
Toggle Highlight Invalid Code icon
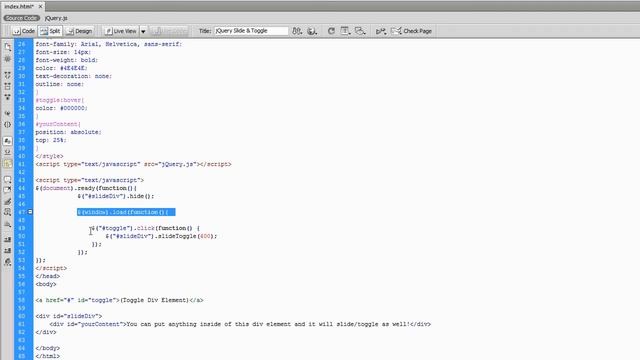pos(7,152)
